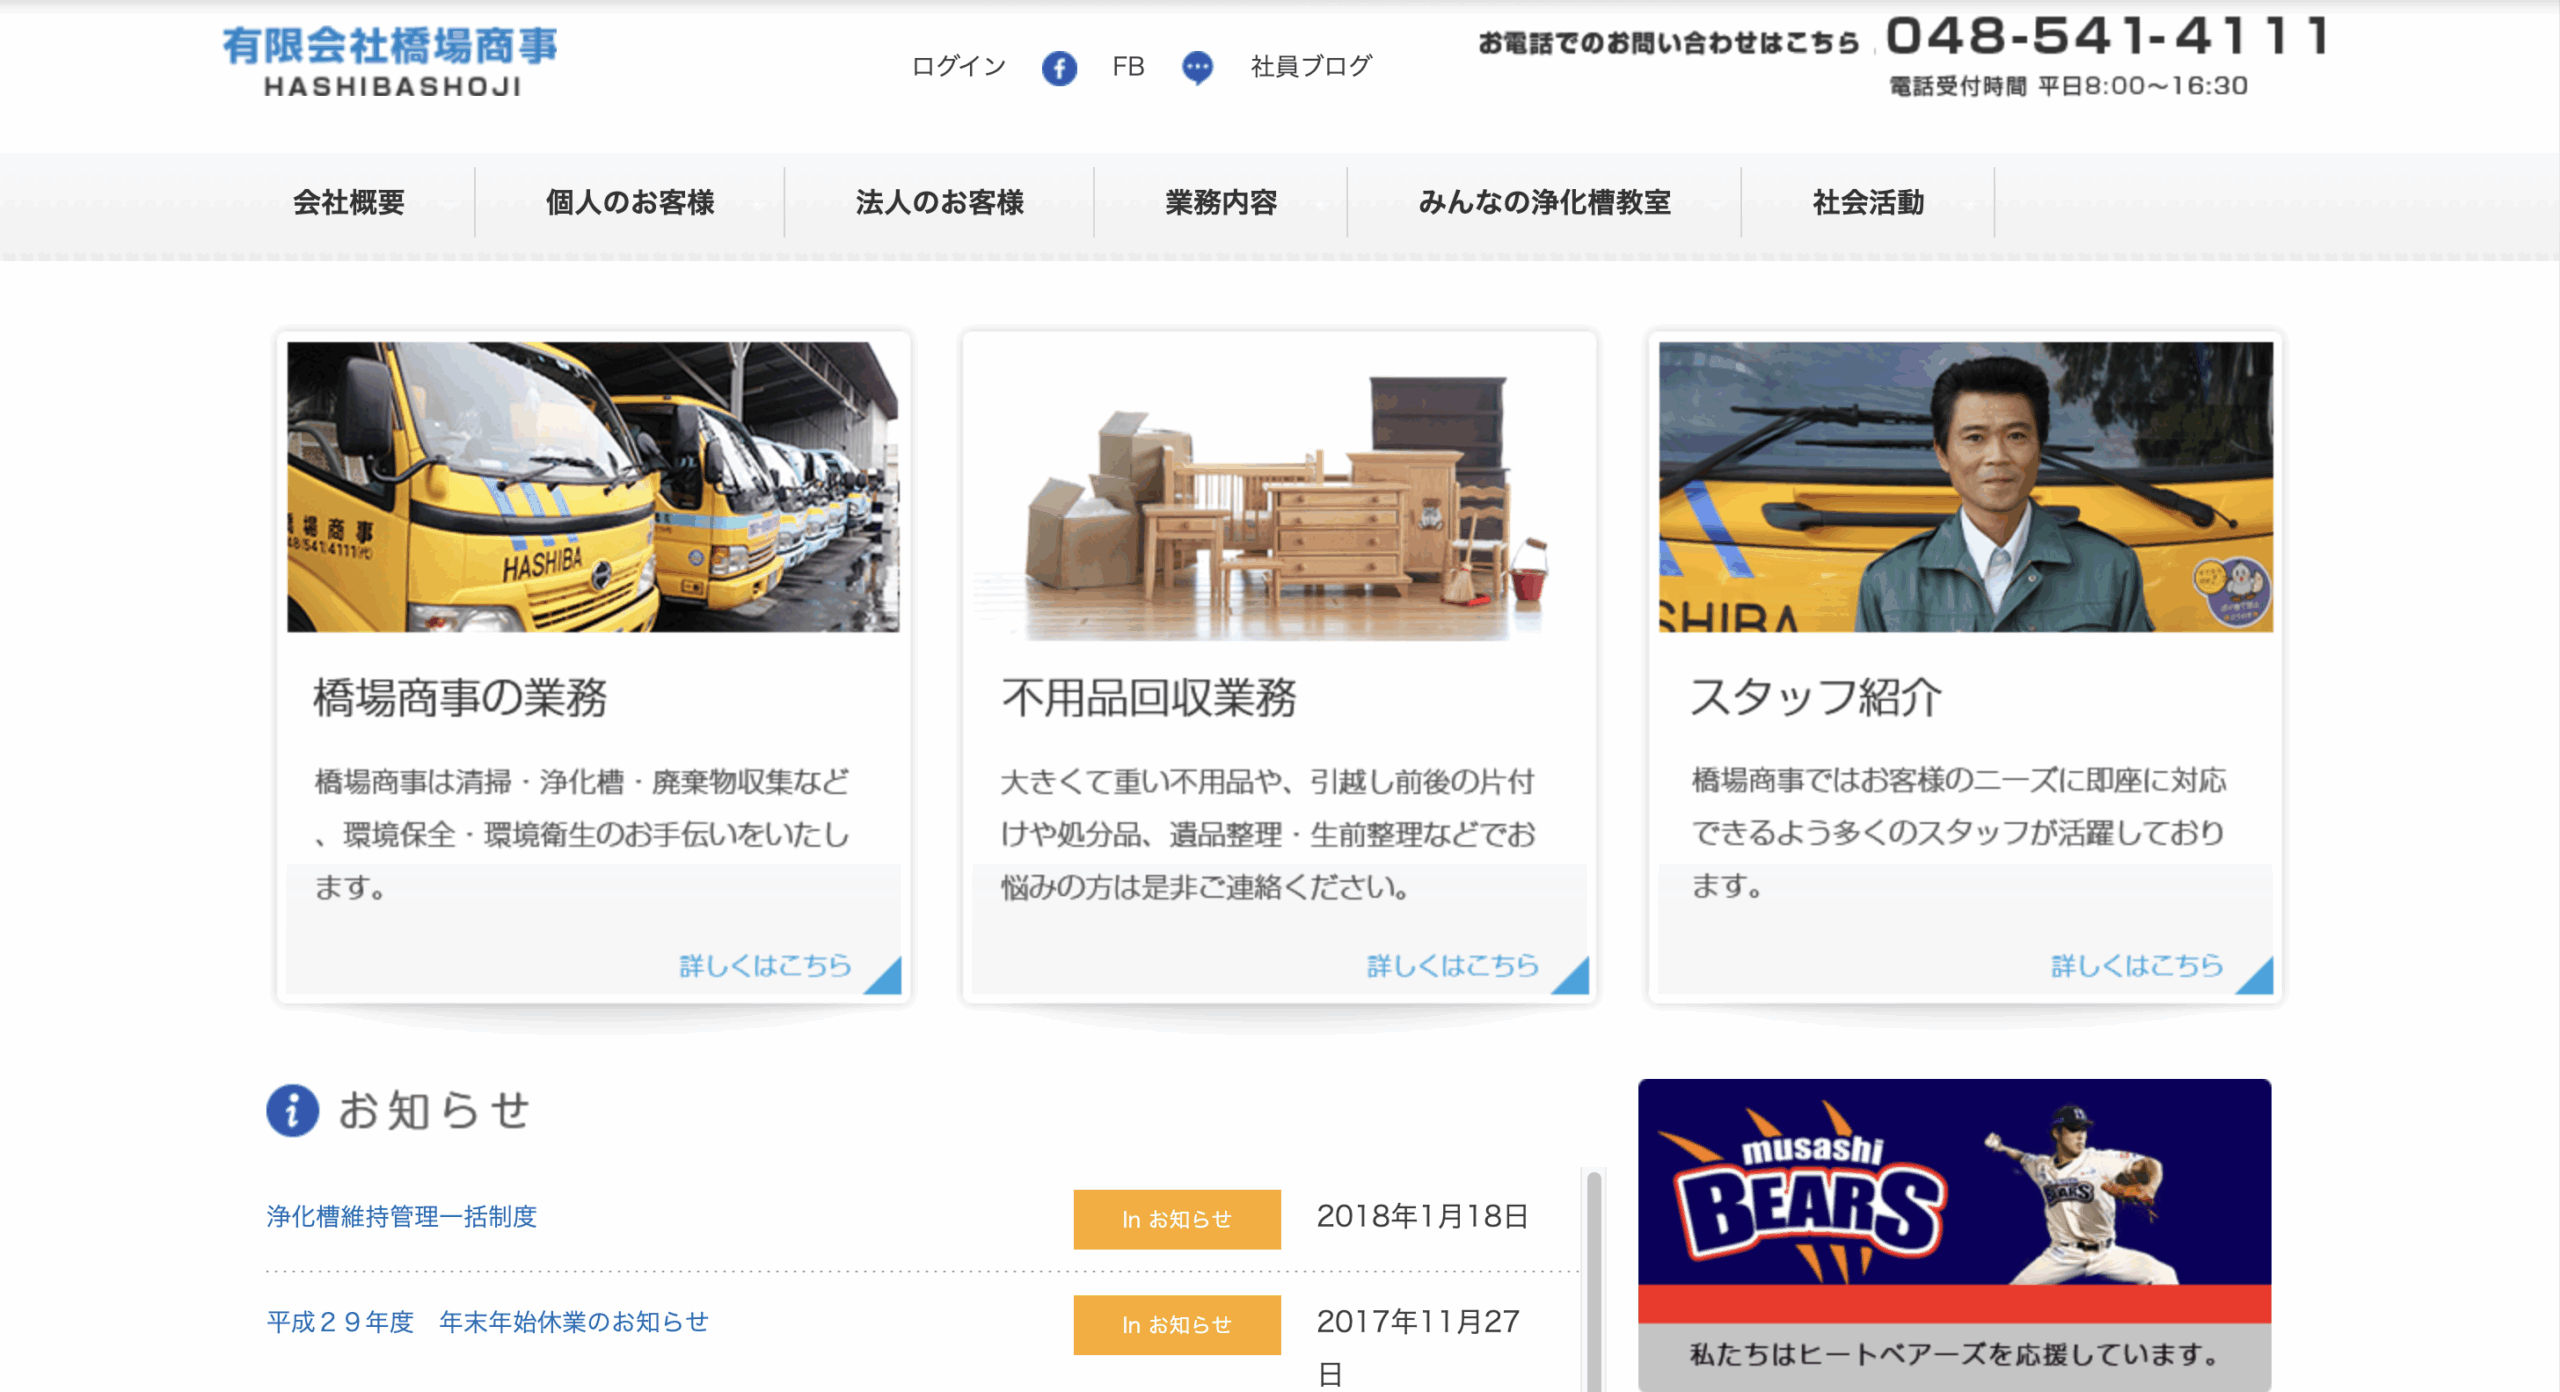Screen dimensions: 2560x1392
Task: Click the Facebook circle icon
Action: [x=1059, y=68]
